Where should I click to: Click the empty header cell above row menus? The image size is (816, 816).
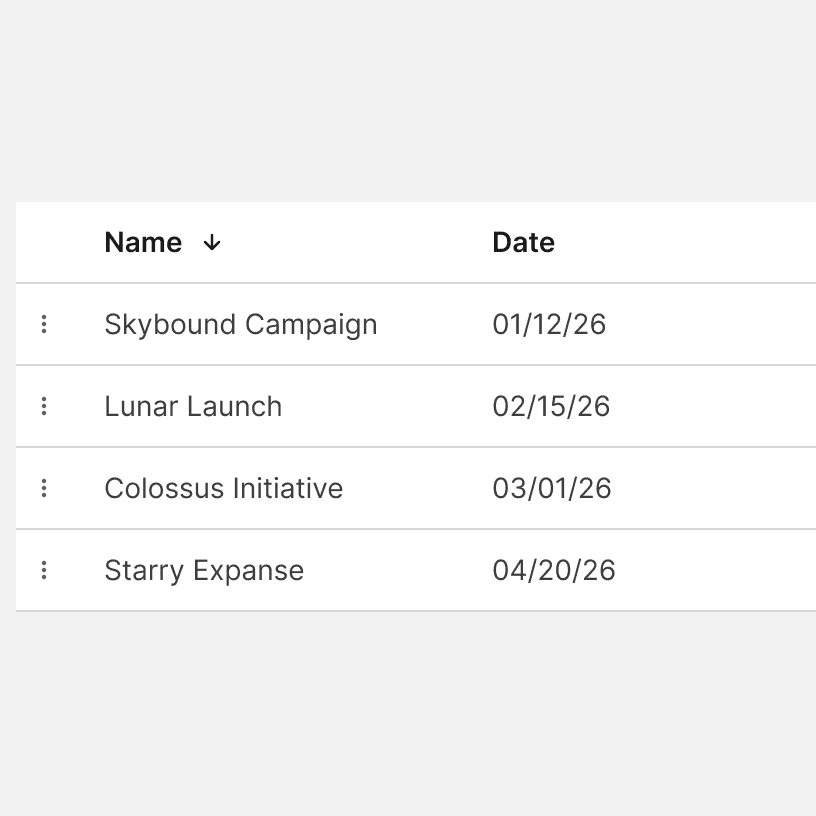pyautogui.click(x=44, y=242)
